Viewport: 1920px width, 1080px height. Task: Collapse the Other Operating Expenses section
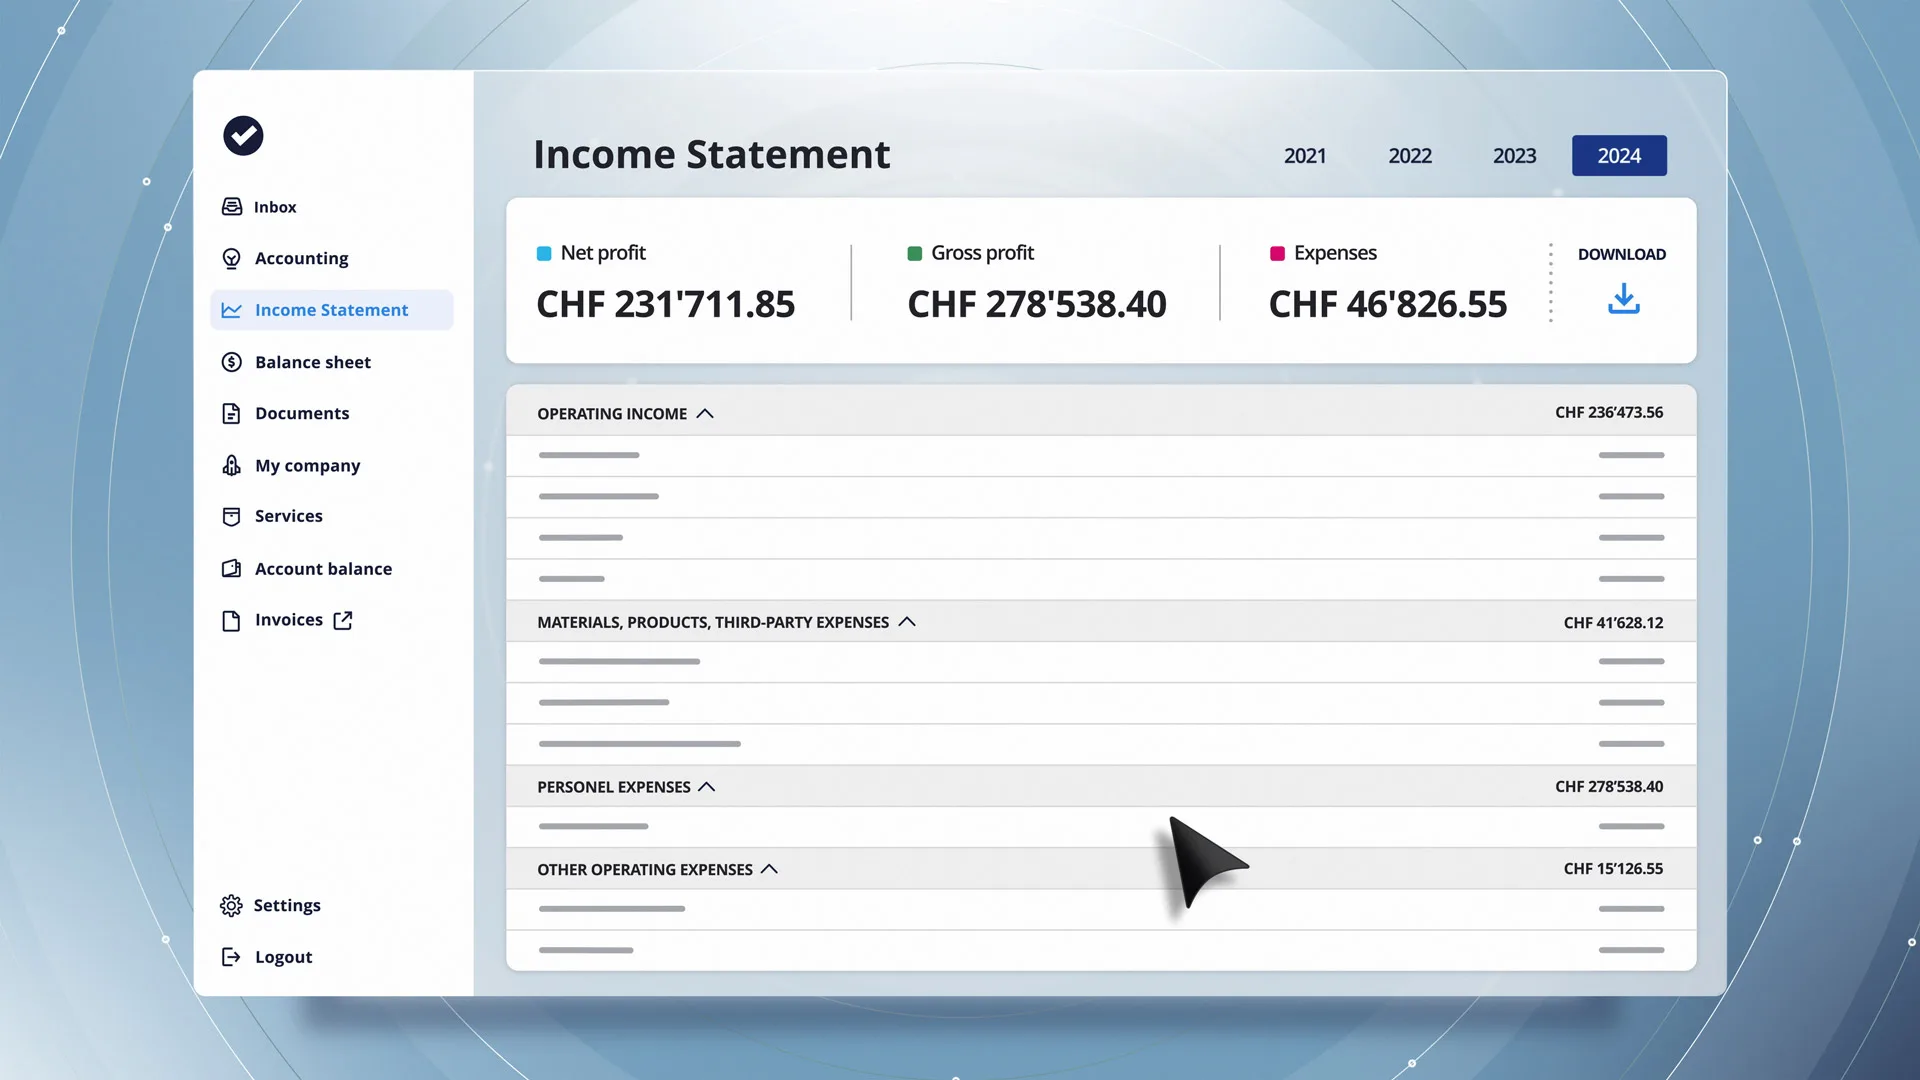769,869
